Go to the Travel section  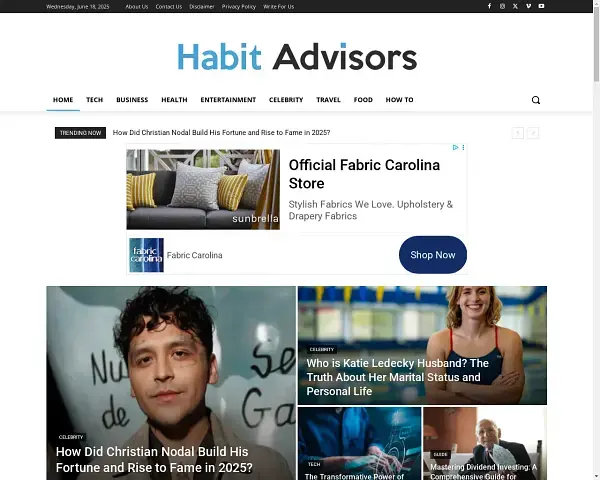[328, 100]
